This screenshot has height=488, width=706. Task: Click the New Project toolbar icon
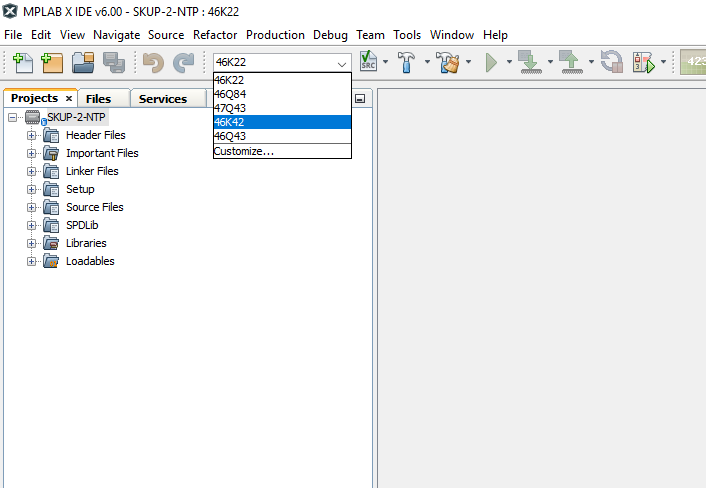click(x=52, y=63)
